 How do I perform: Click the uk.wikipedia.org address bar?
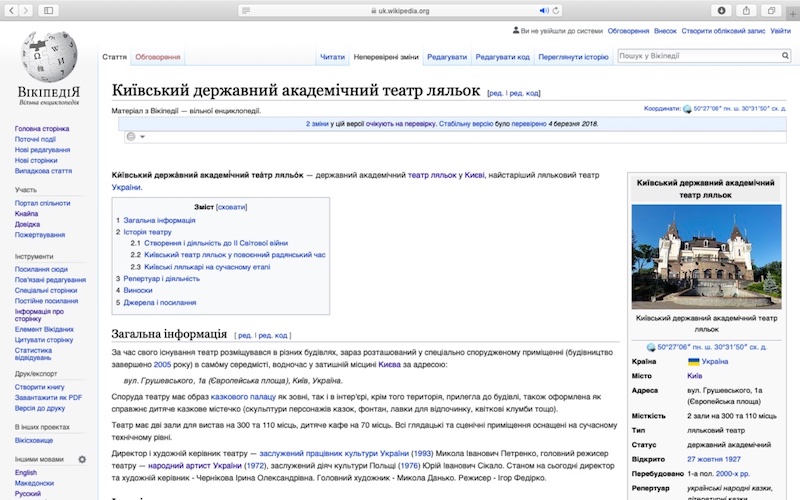[x=399, y=10]
